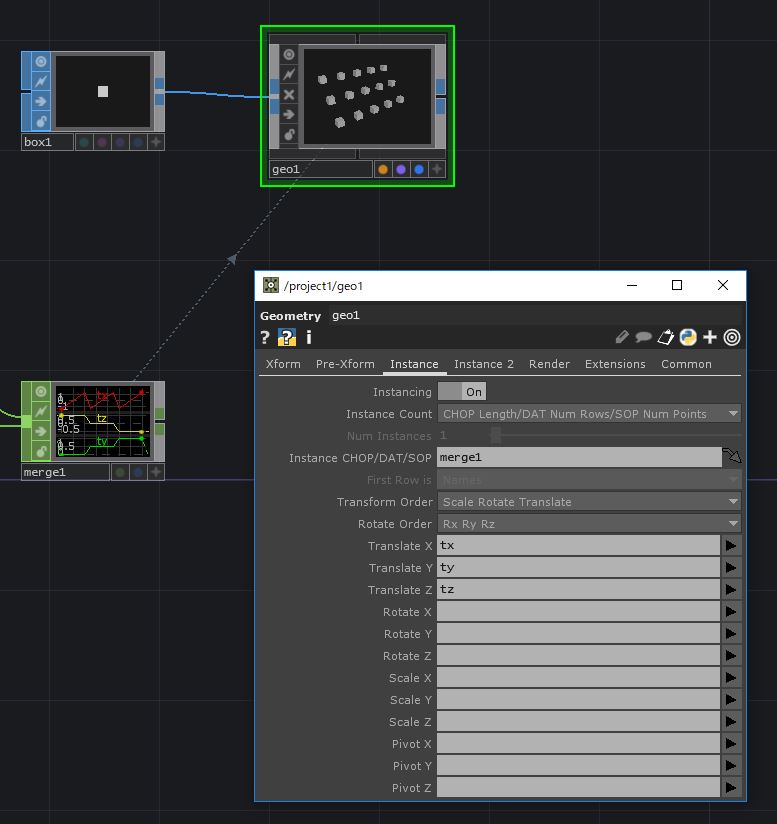This screenshot has width=777, height=824.
Task: Open the comment bubble icon
Action: [x=644, y=337]
